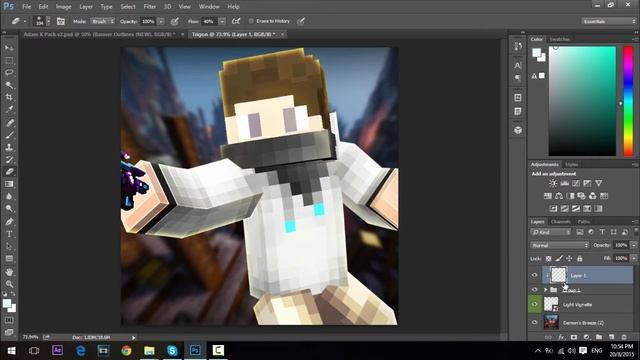Viewport: 640px width, 360px height.
Task: Switch to the Swatches tab
Action: pos(560,39)
